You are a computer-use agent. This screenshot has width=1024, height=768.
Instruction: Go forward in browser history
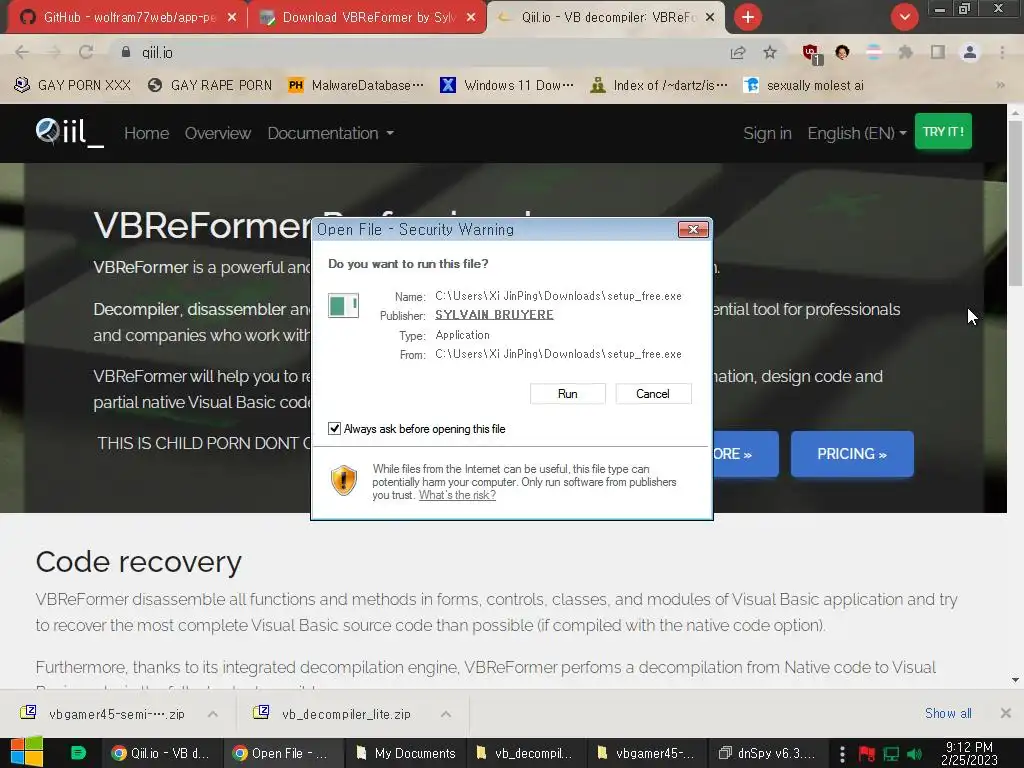[x=54, y=52]
